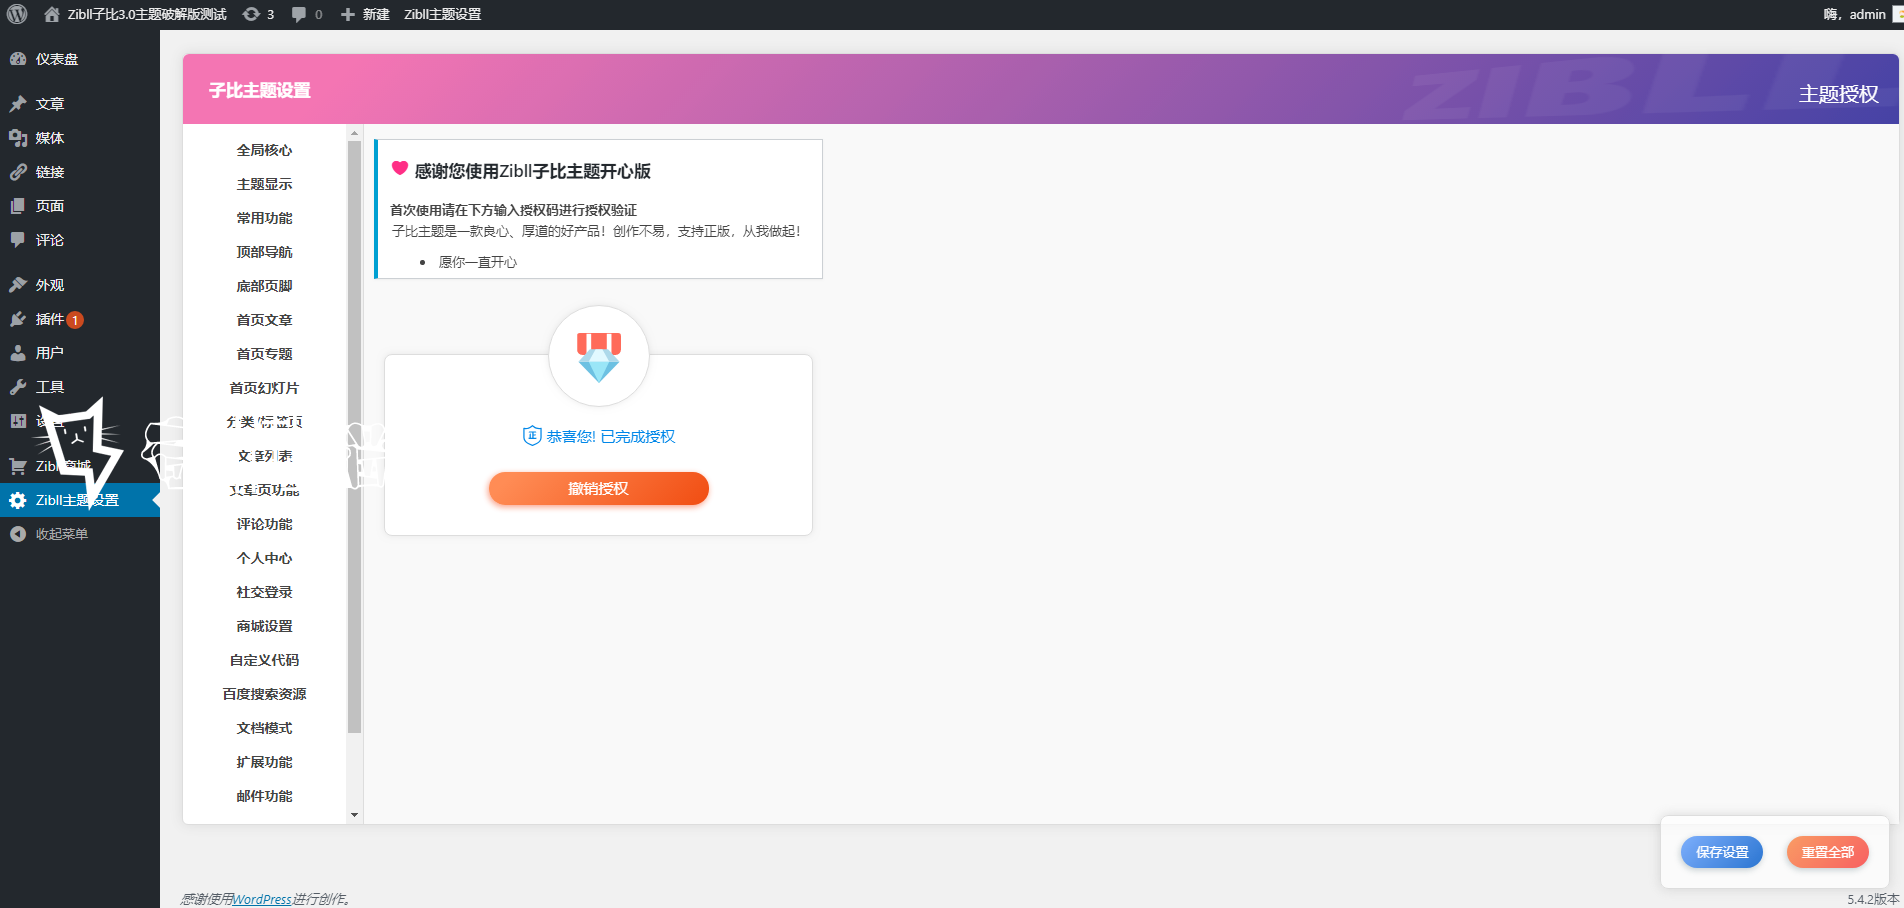The image size is (1904, 908).
Task: Open the admin user greeting menu
Action: pyautogui.click(x=1855, y=14)
